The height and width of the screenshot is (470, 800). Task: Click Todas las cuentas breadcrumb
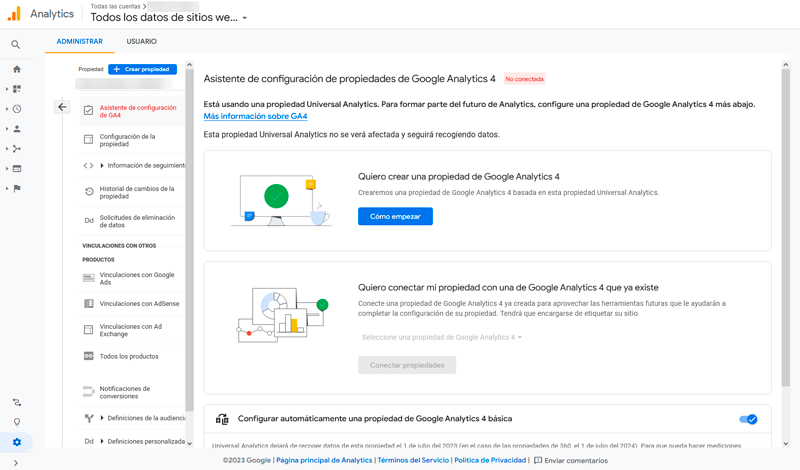tap(115, 6)
